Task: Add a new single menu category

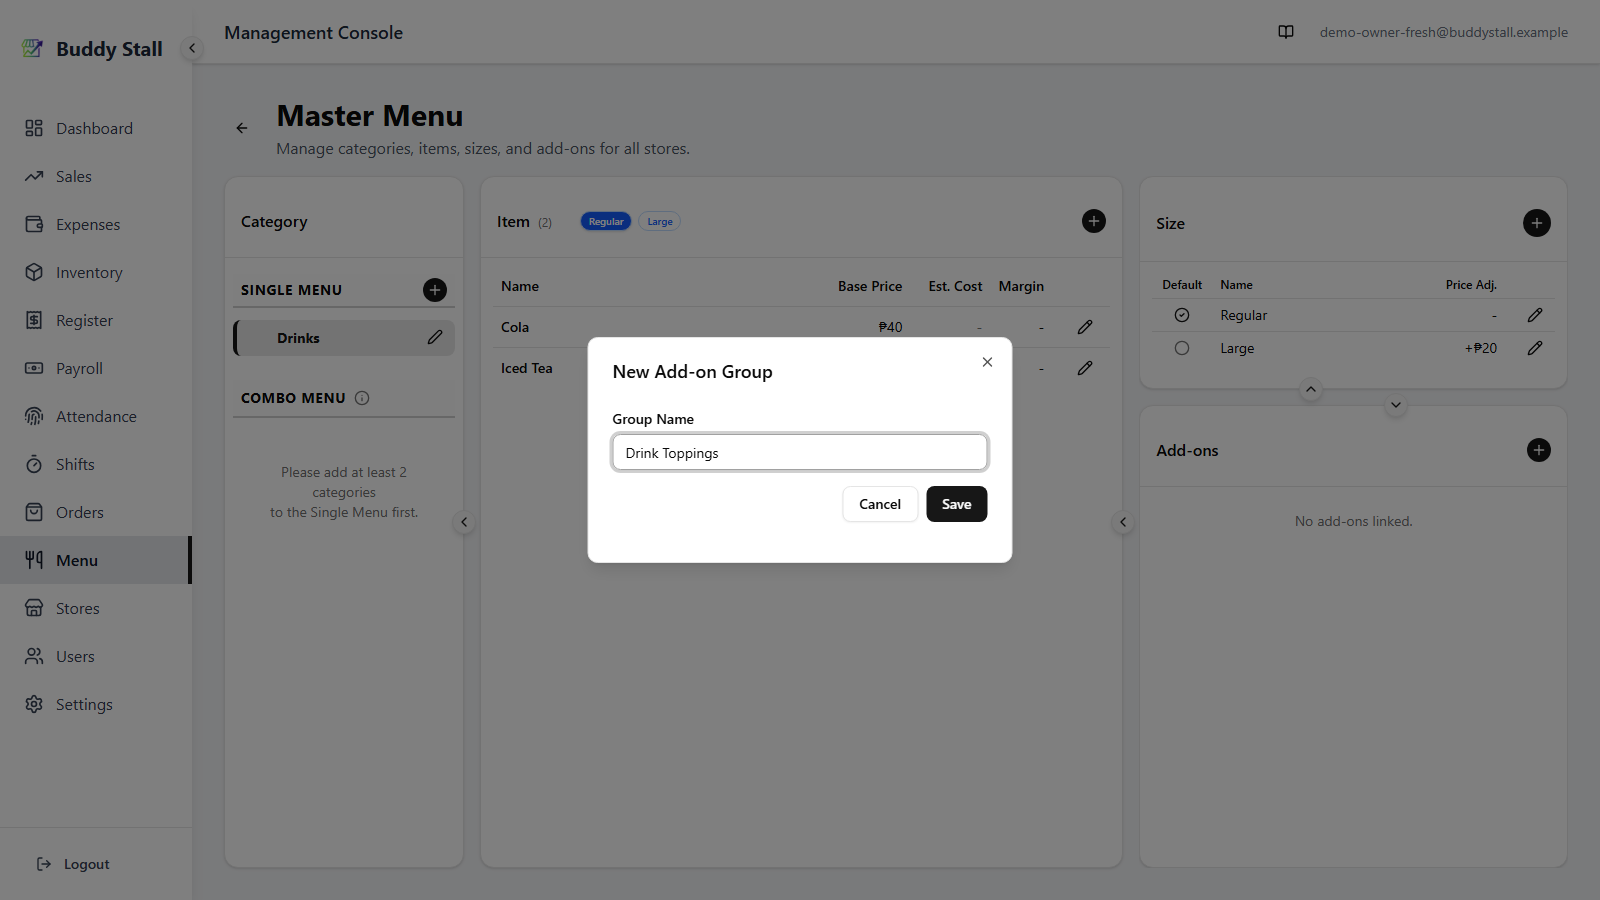Action: (x=435, y=290)
